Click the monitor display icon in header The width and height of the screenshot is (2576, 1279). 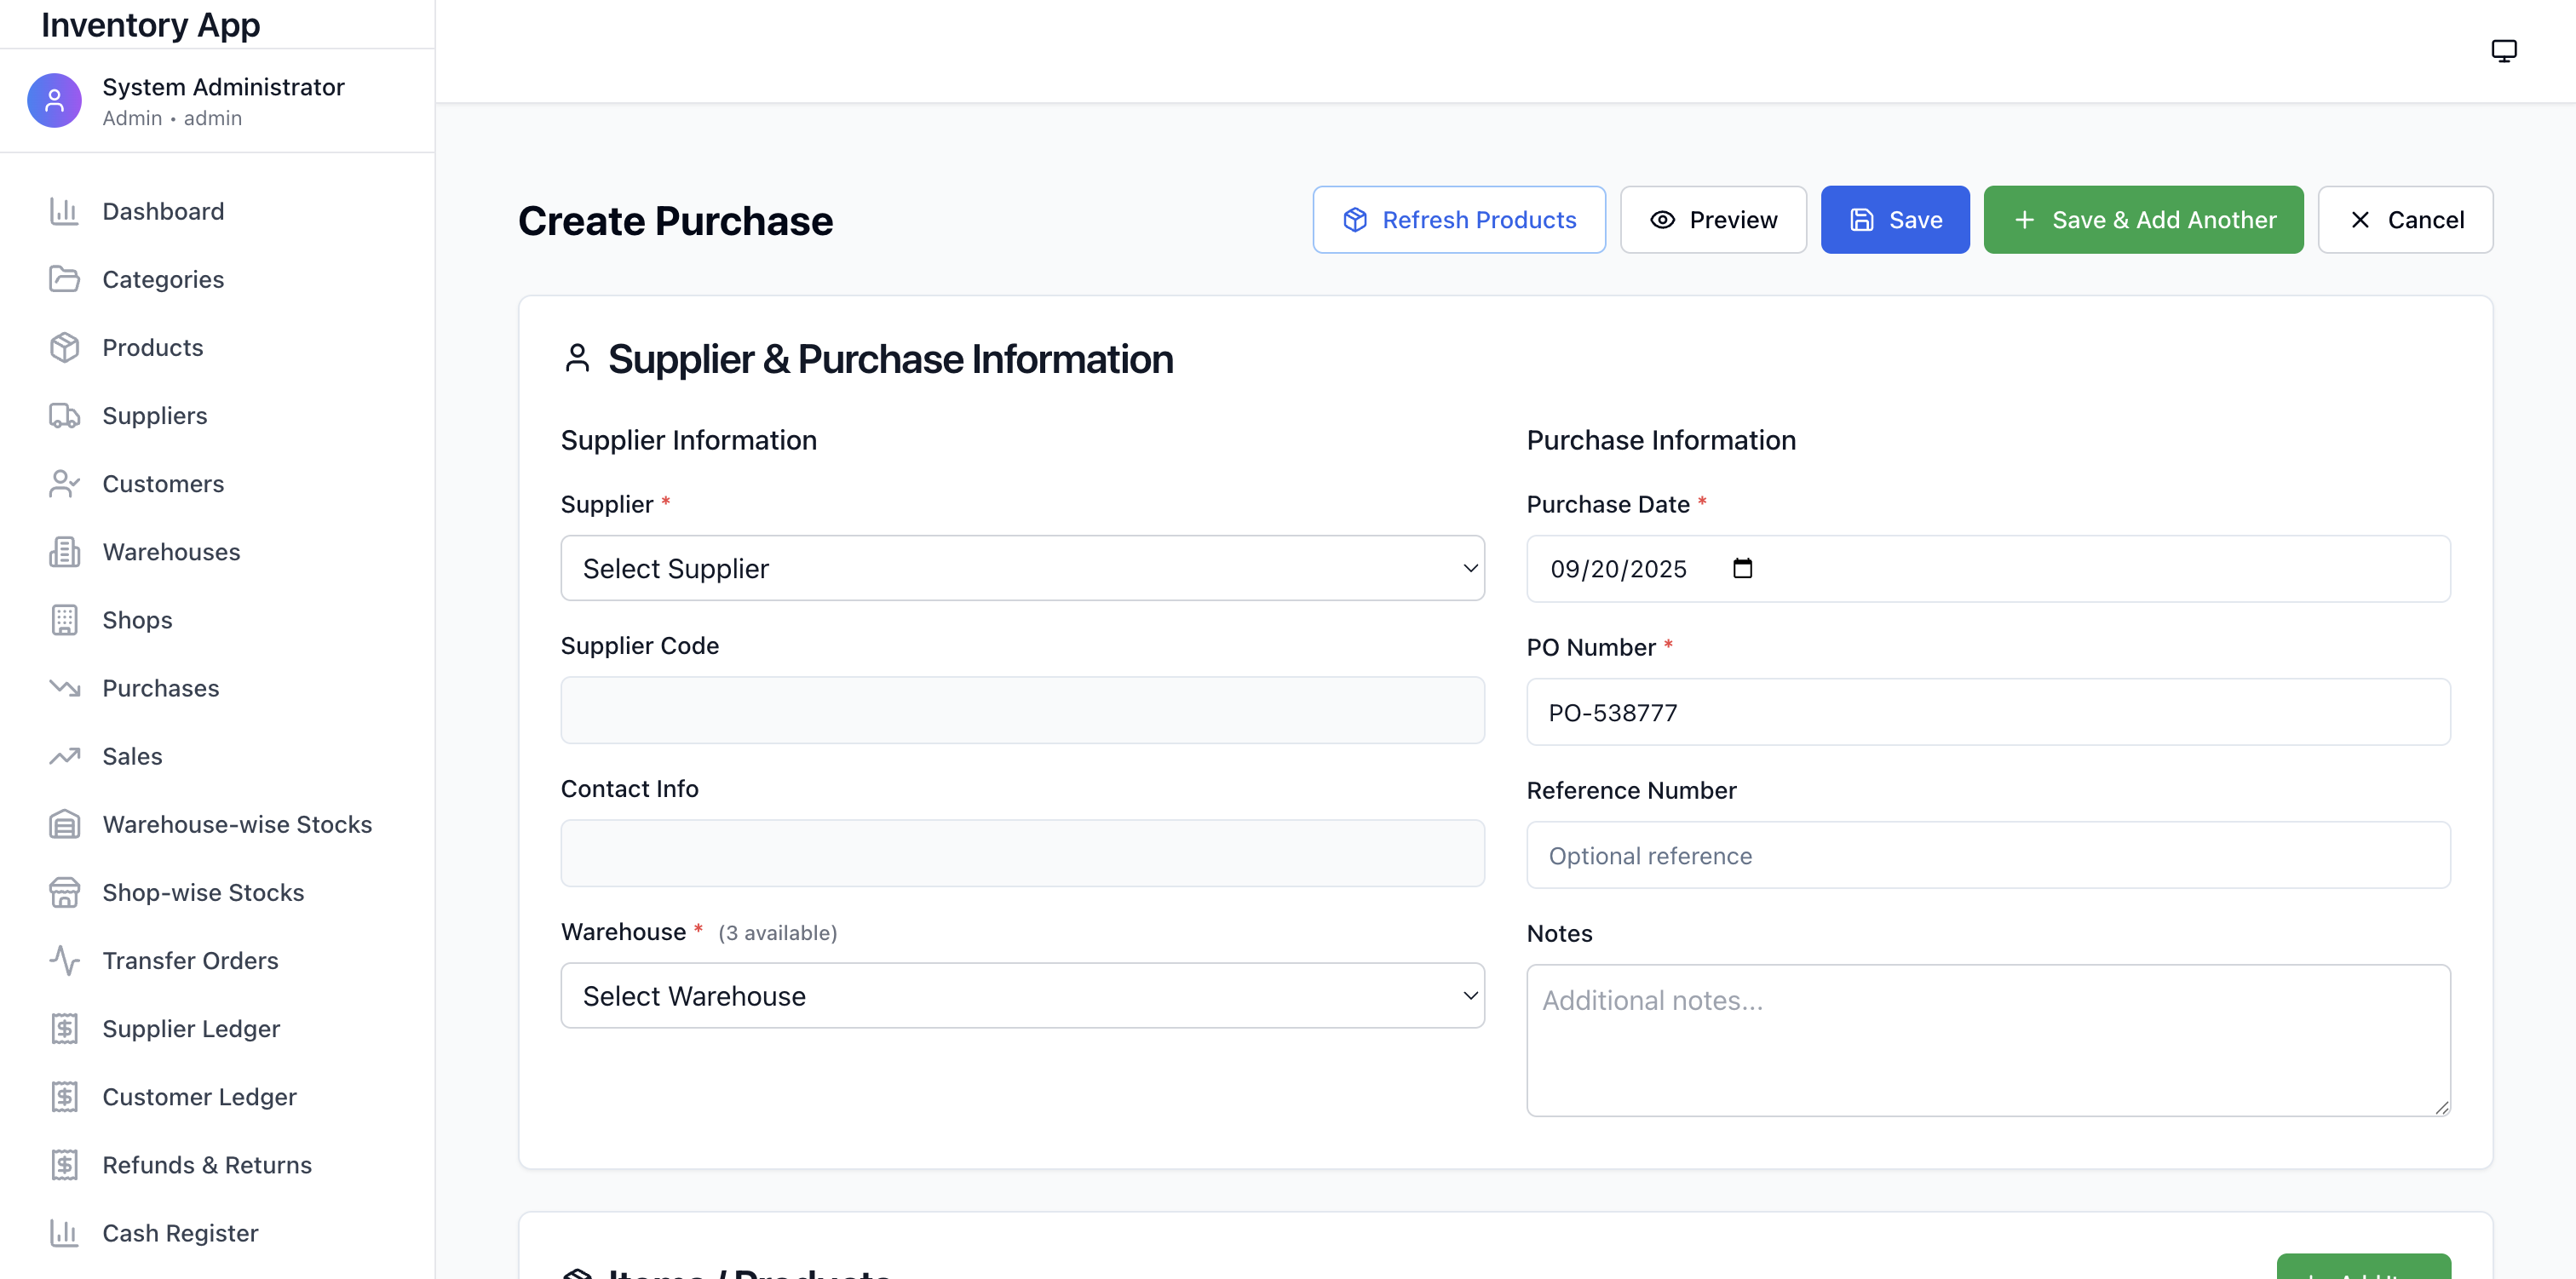(2503, 50)
